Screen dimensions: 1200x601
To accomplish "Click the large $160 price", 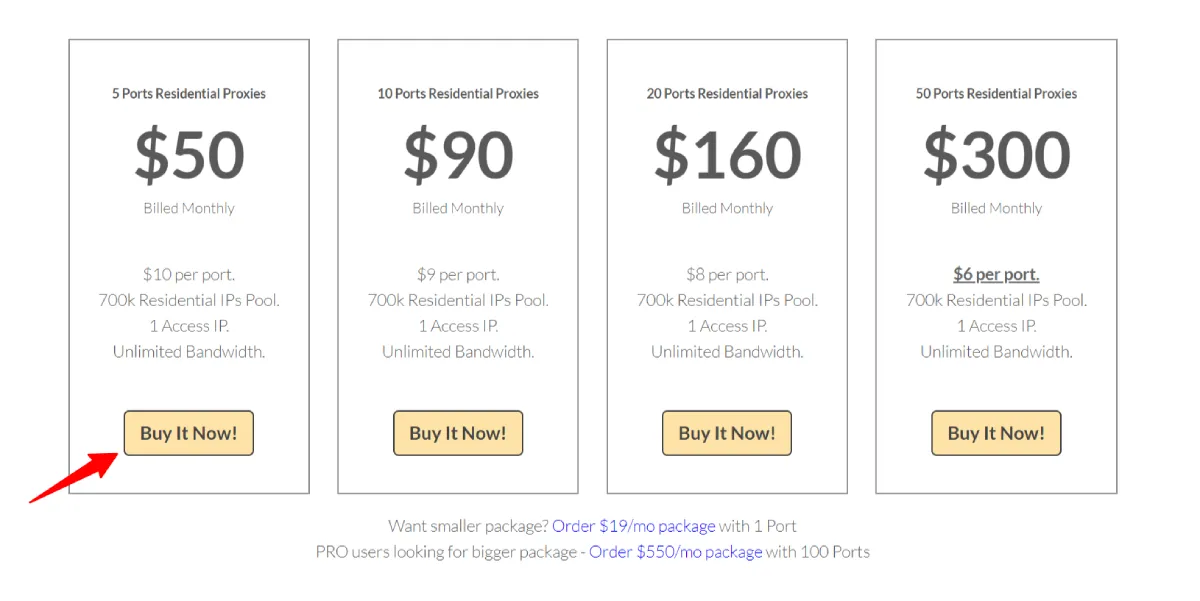I will [727, 155].
